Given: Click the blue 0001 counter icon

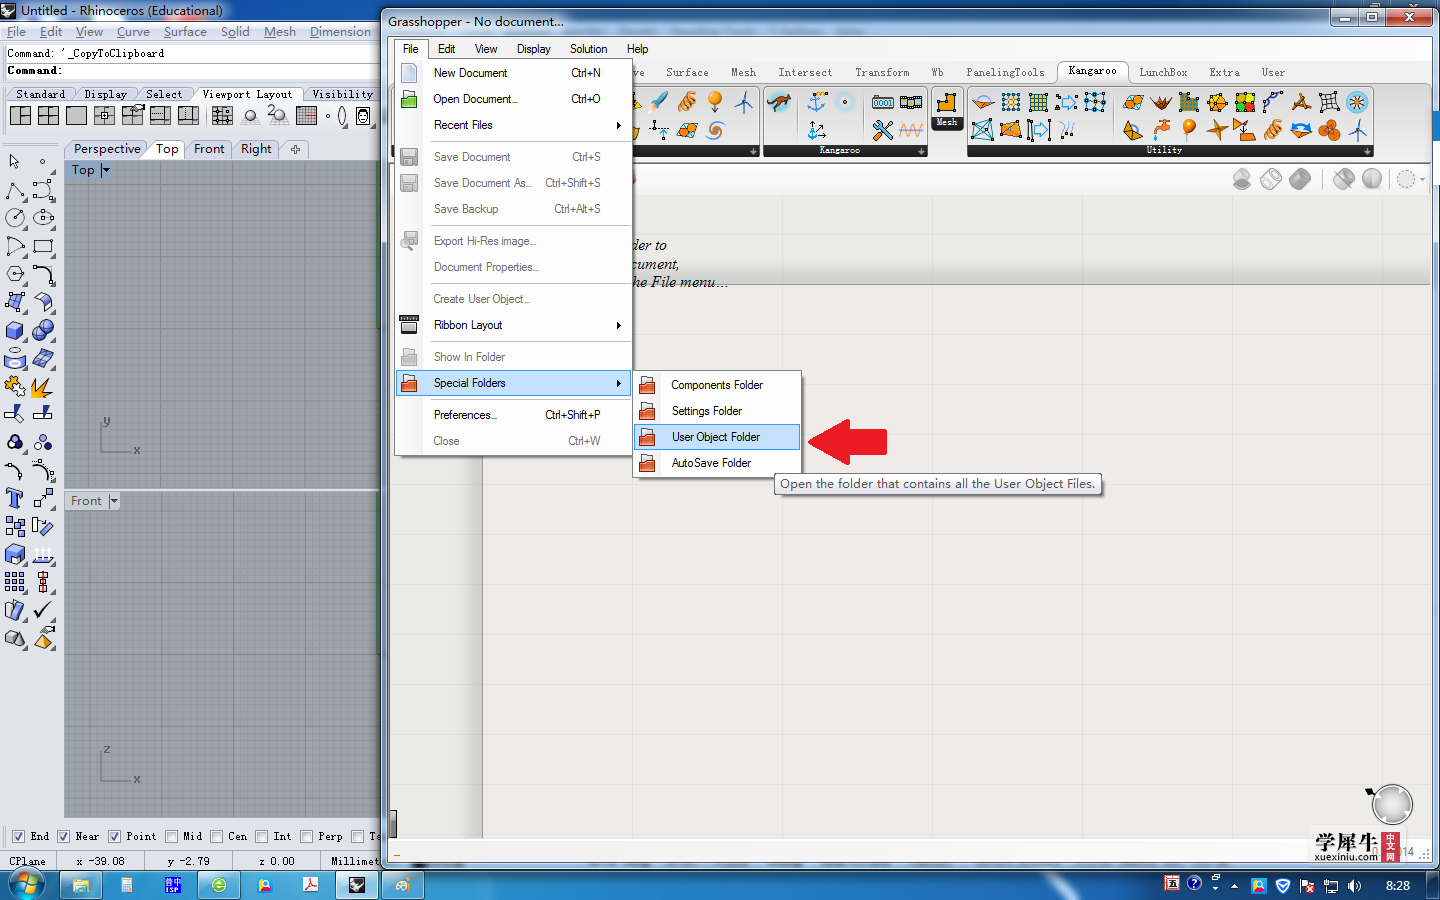Looking at the screenshot, I should point(883,102).
